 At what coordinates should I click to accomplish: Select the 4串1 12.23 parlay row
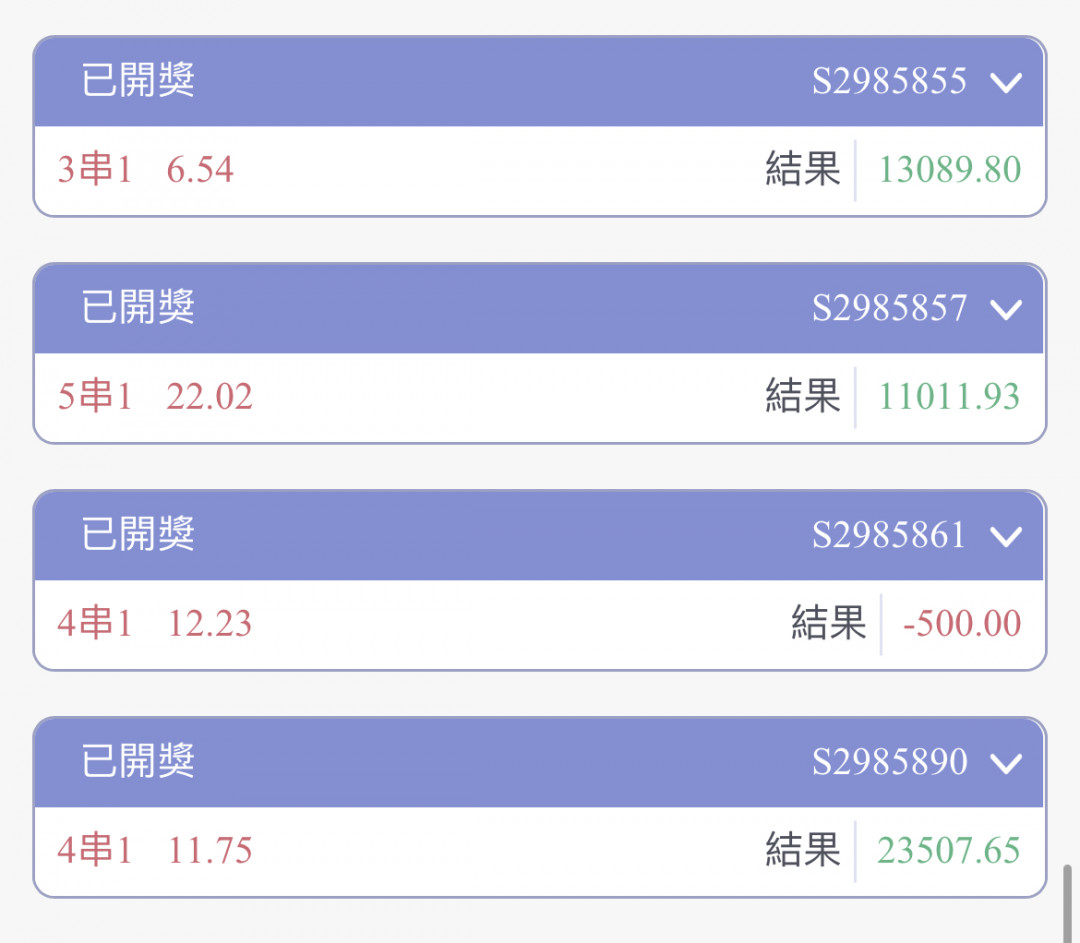(x=540, y=624)
